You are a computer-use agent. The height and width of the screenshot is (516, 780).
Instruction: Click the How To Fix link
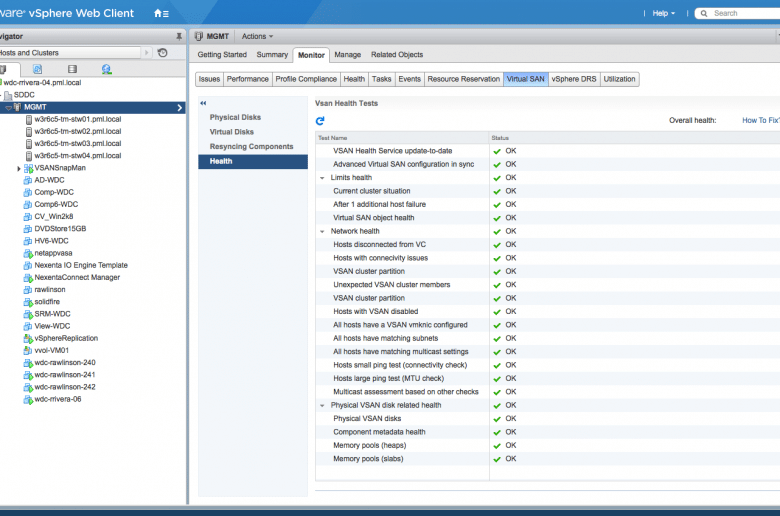[x=761, y=120]
